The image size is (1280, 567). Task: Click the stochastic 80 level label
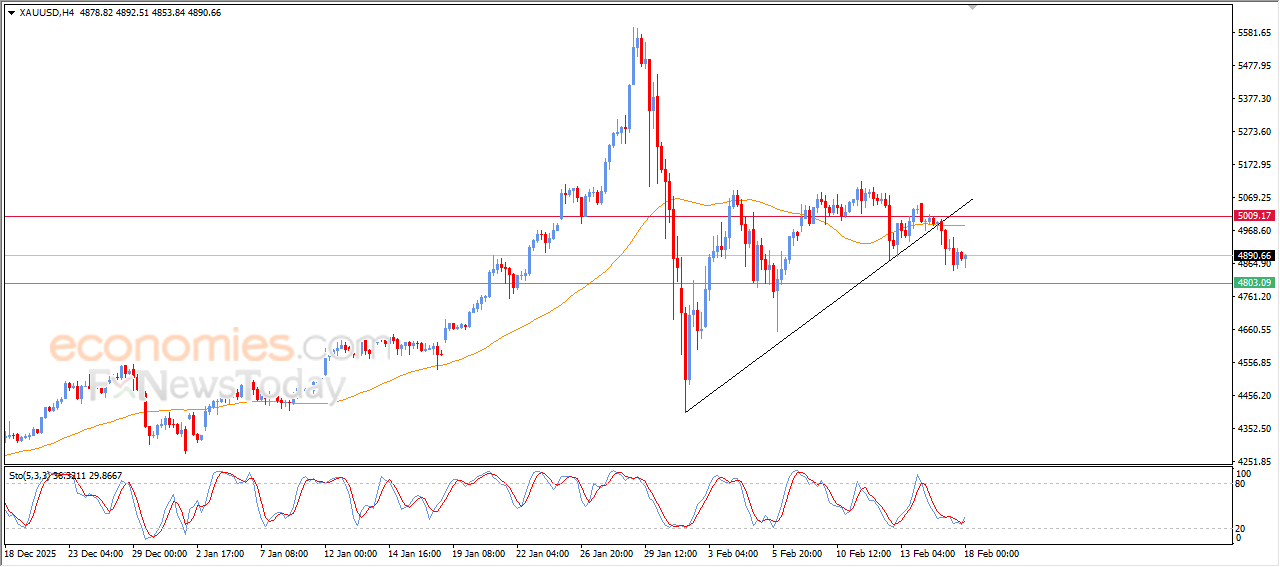click(x=1243, y=485)
